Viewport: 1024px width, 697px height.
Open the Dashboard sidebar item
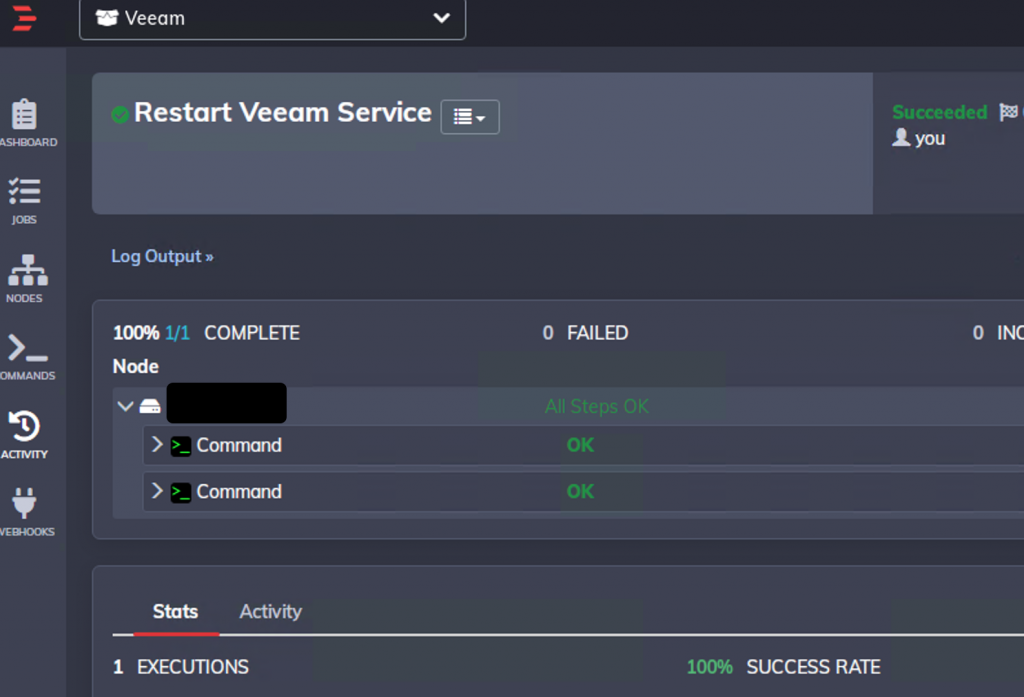(x=25, y=123)
